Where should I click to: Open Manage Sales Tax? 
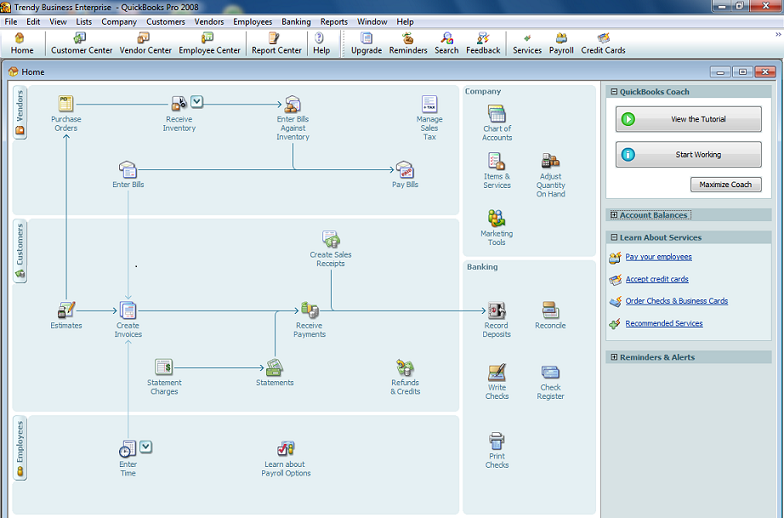[x=429, y=104]
